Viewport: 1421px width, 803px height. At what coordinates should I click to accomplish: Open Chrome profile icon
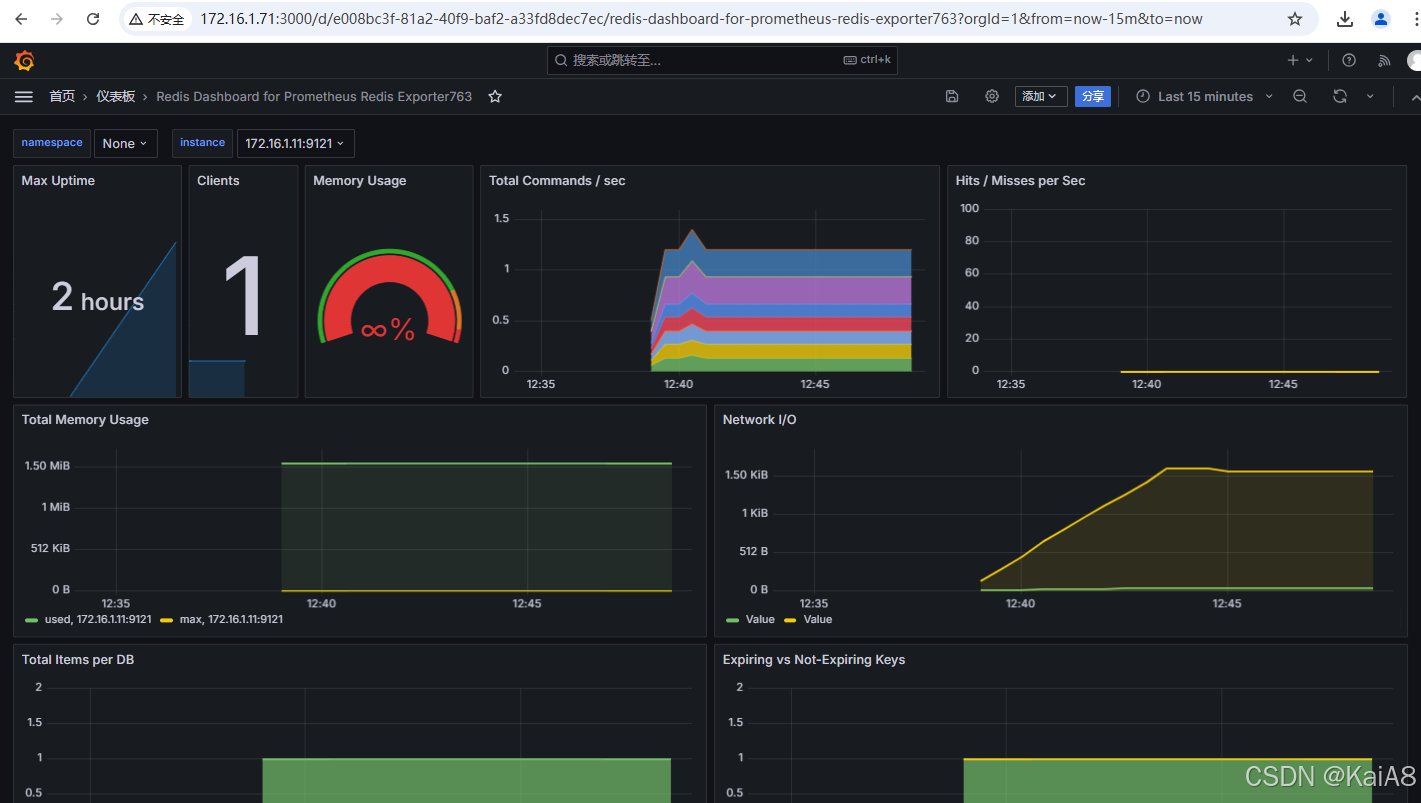click(1381, 19)
